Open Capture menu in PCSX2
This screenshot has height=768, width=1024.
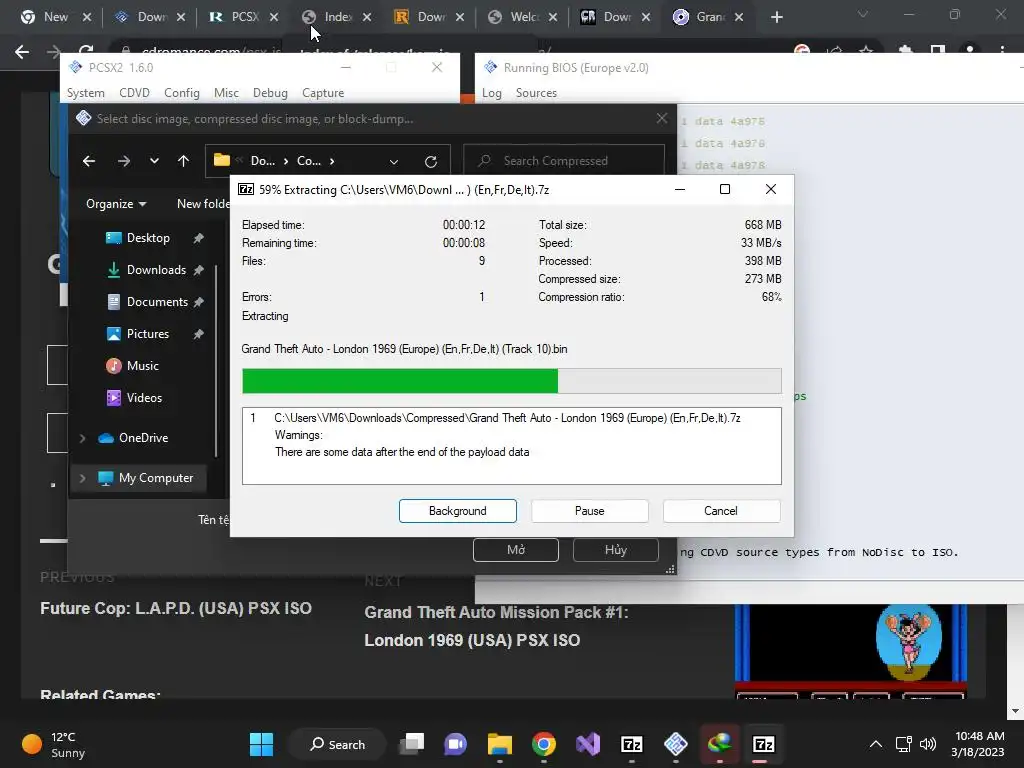tap(323, 93)
